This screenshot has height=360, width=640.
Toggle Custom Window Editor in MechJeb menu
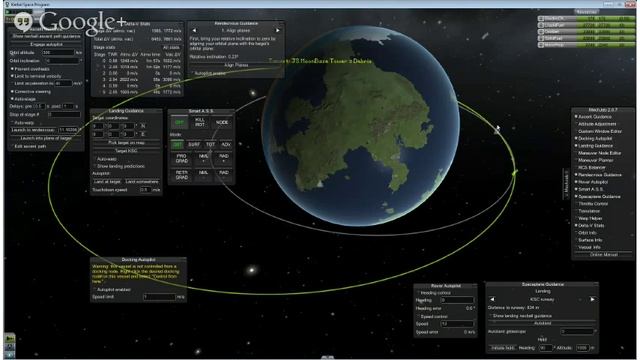pyautogui.click(x=598, y=131)
